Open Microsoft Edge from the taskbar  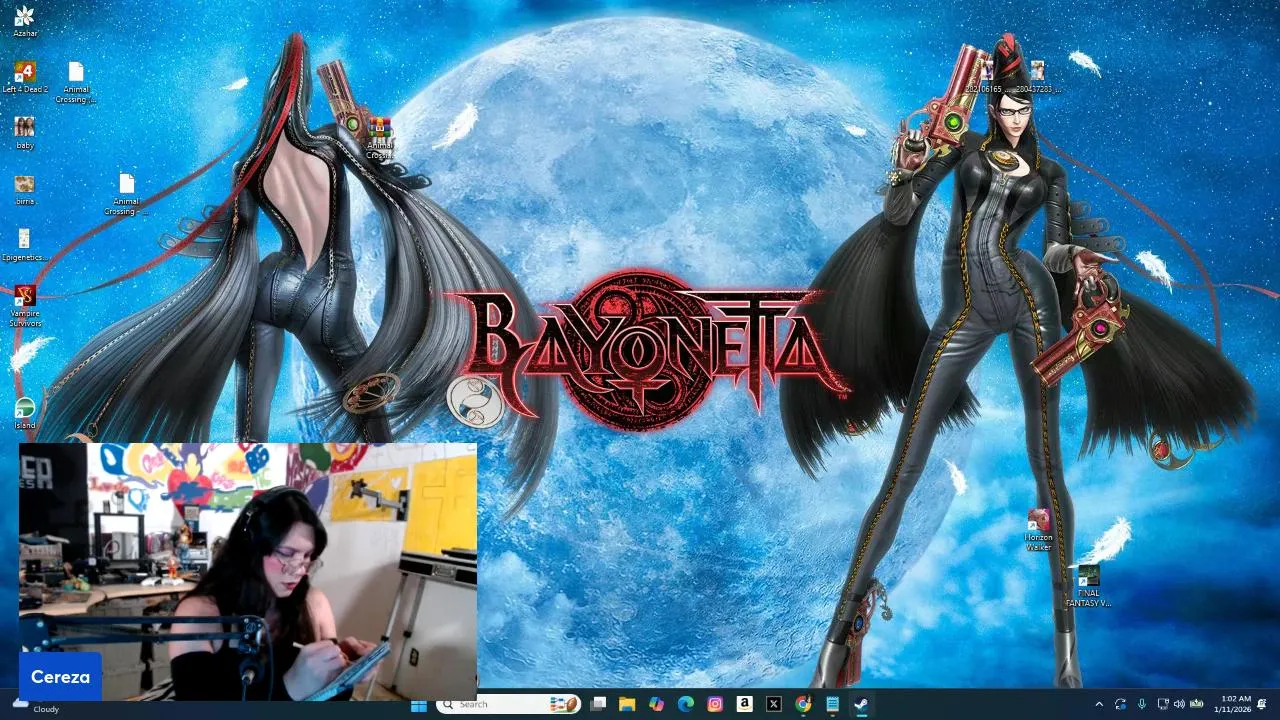[x=686, y=704]
